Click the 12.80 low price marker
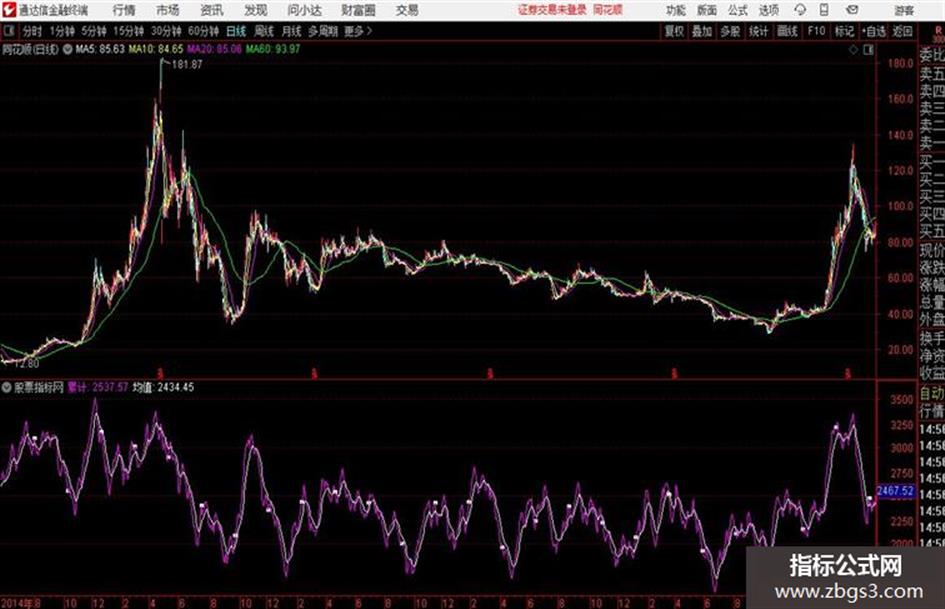This screenshot has width=945, height=609. point(26,363)
